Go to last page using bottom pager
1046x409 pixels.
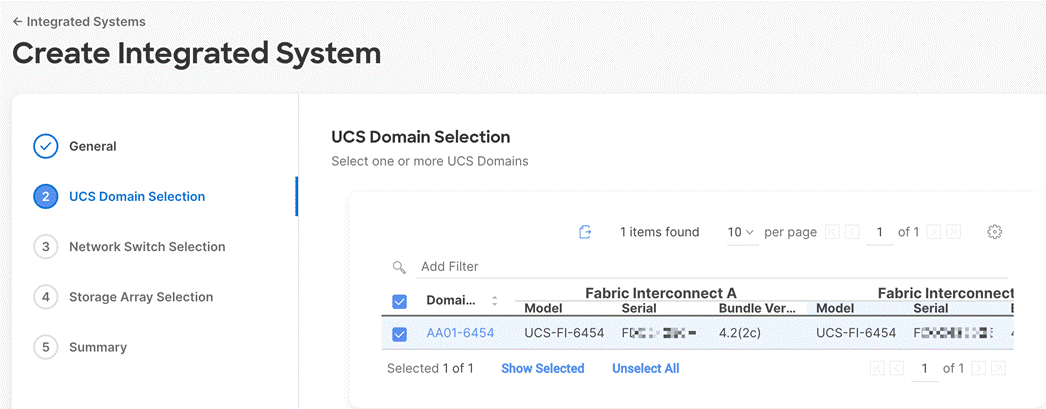999,368
